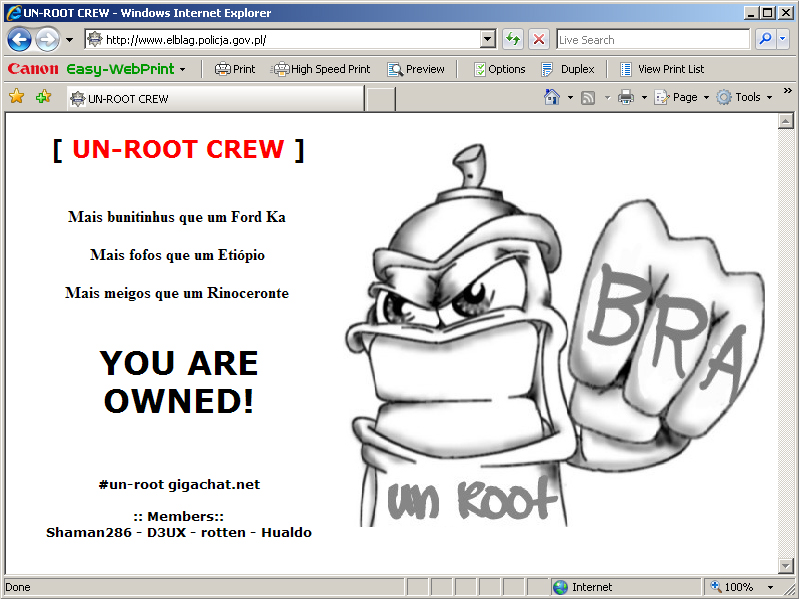Open Canon Preview
This screenshot has height=599, width=799.
416,69
